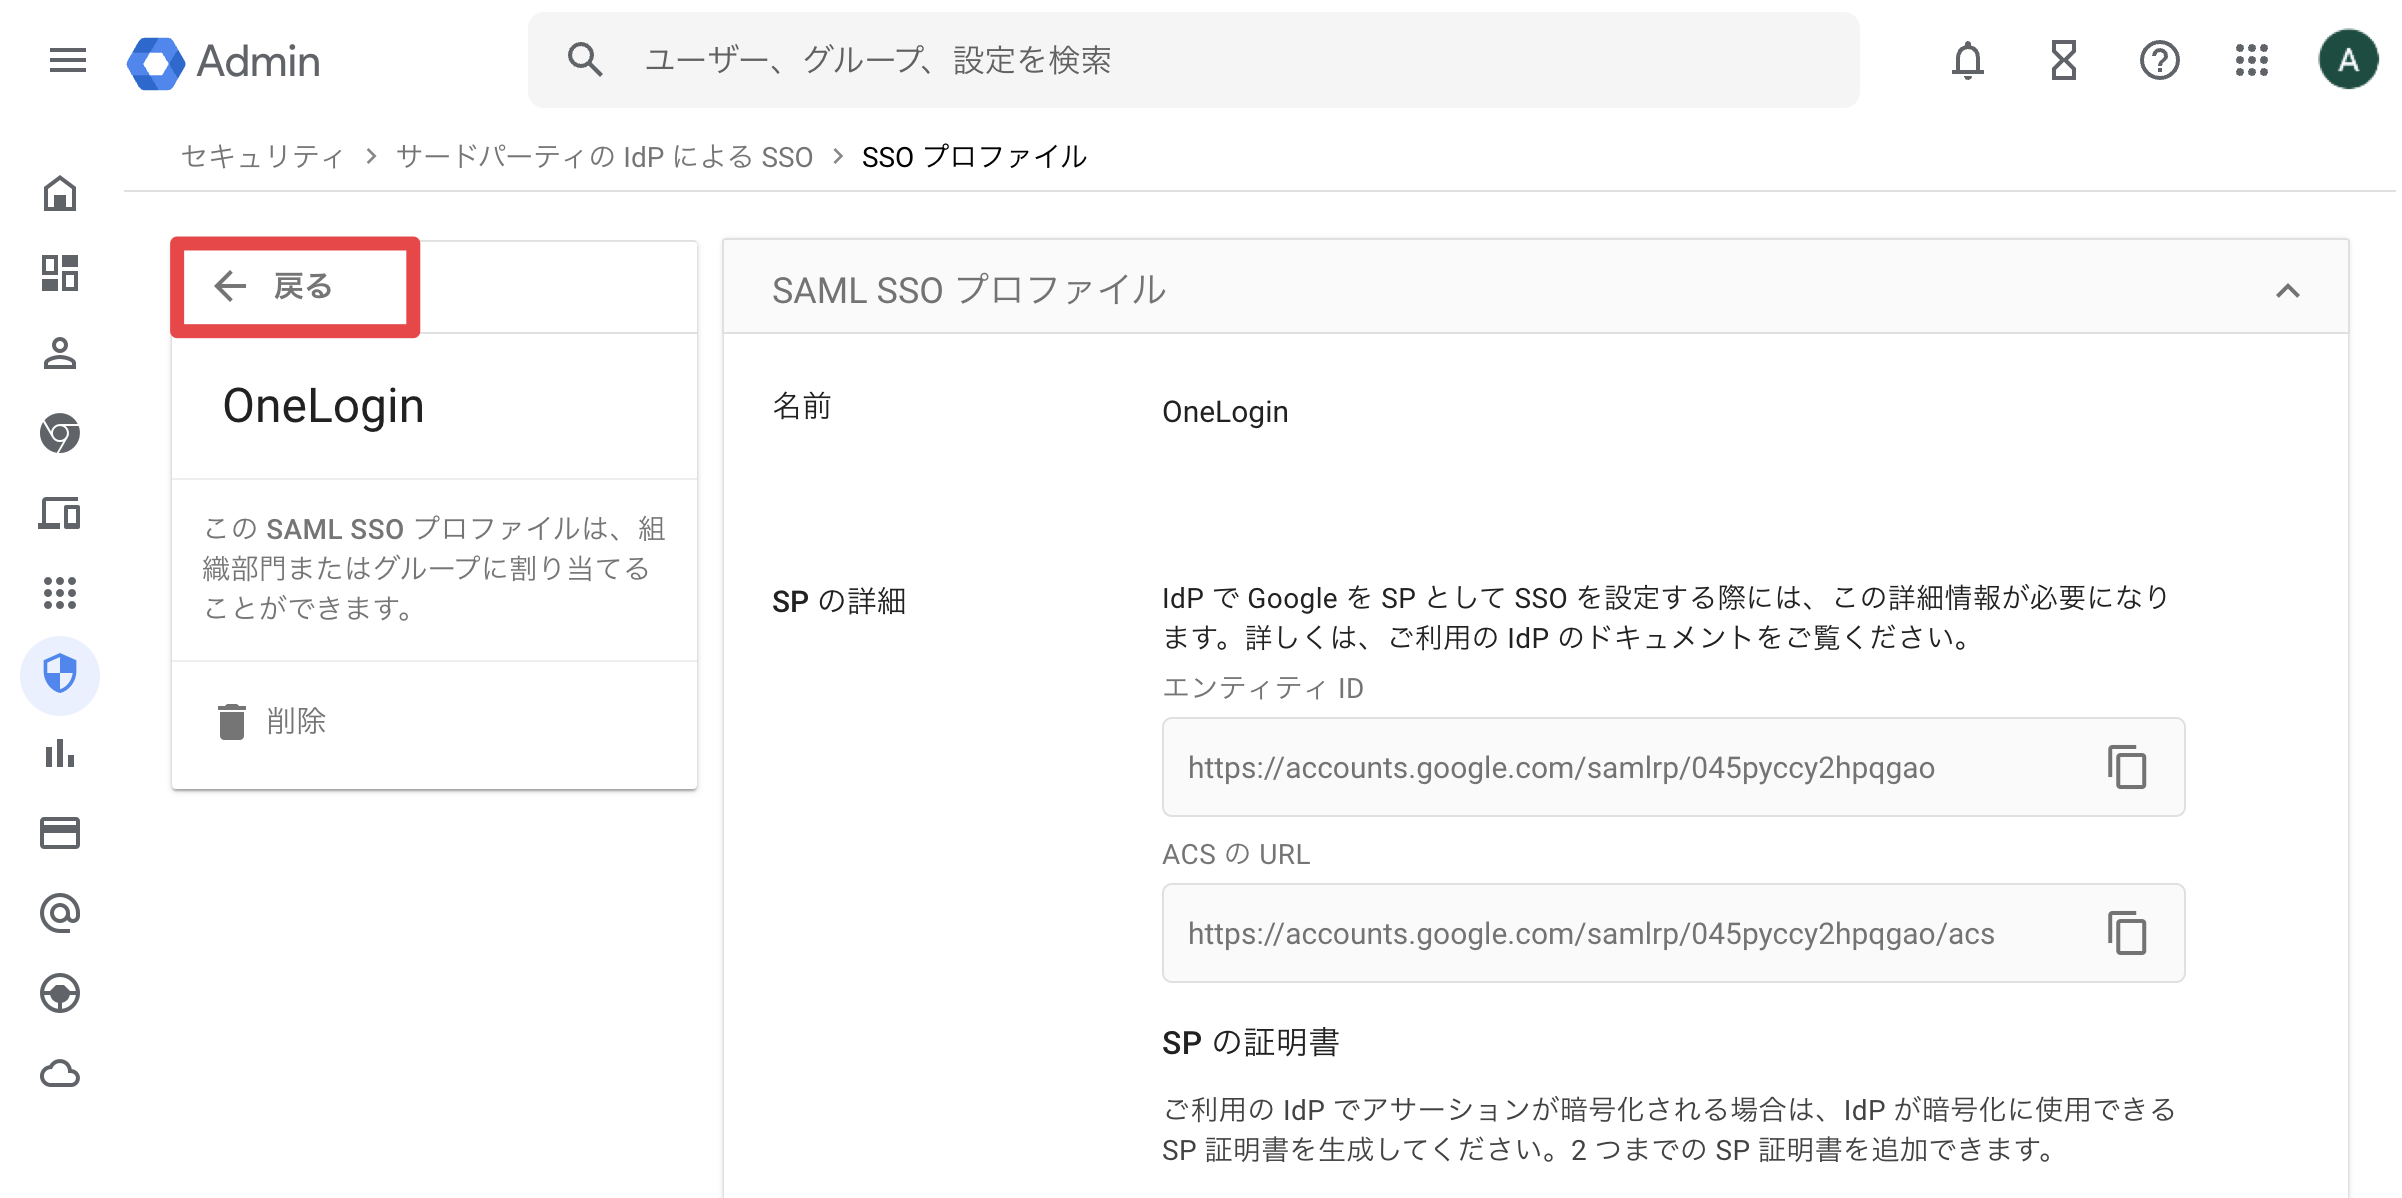Go to Home in the sidebar
This screenshot has height=1198, width=2402.
[60, 193]
